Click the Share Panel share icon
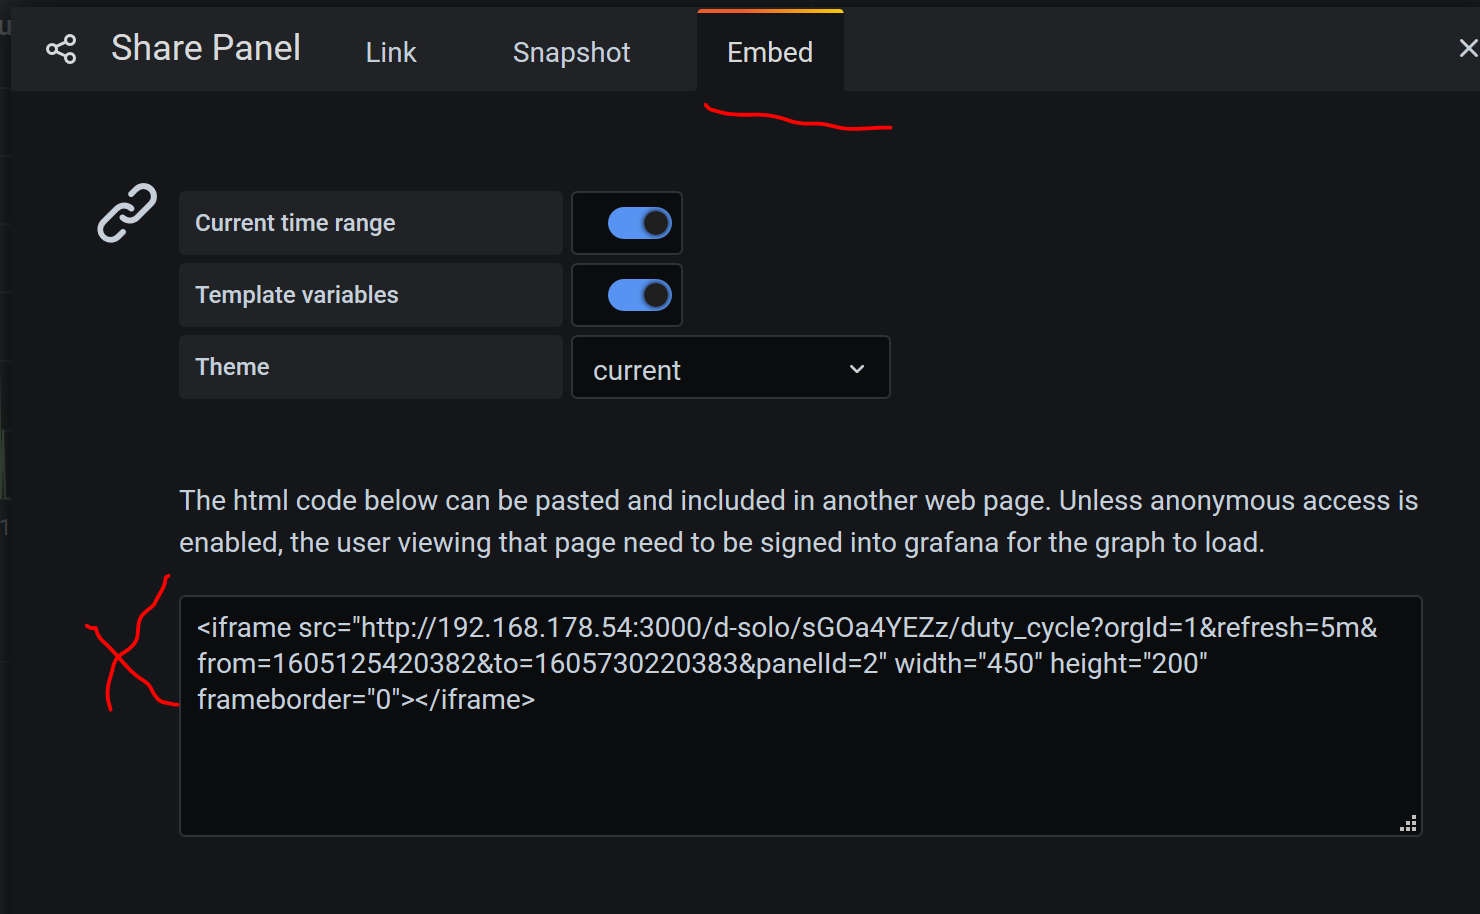The height and width of the screenshot is (914, 1480). [x=61, y=49]
